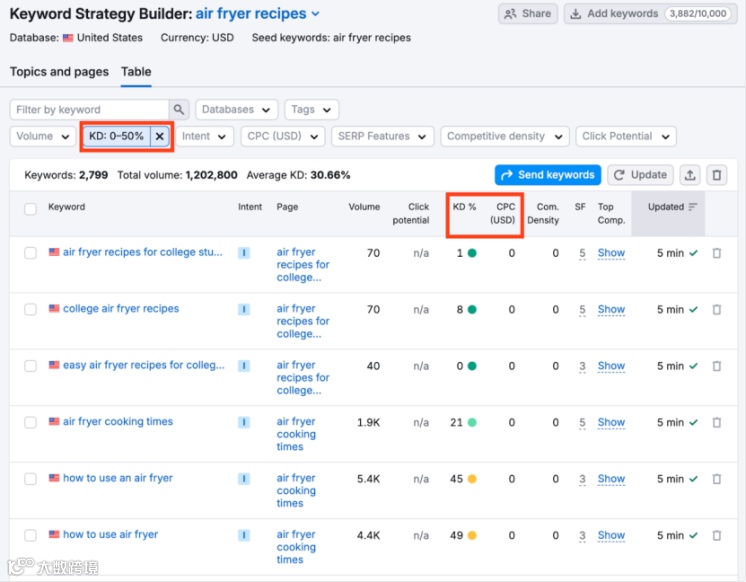Sort by the CPC (USD) column header
The width and height of the screenshot is (746, 582).
point(502,213)
